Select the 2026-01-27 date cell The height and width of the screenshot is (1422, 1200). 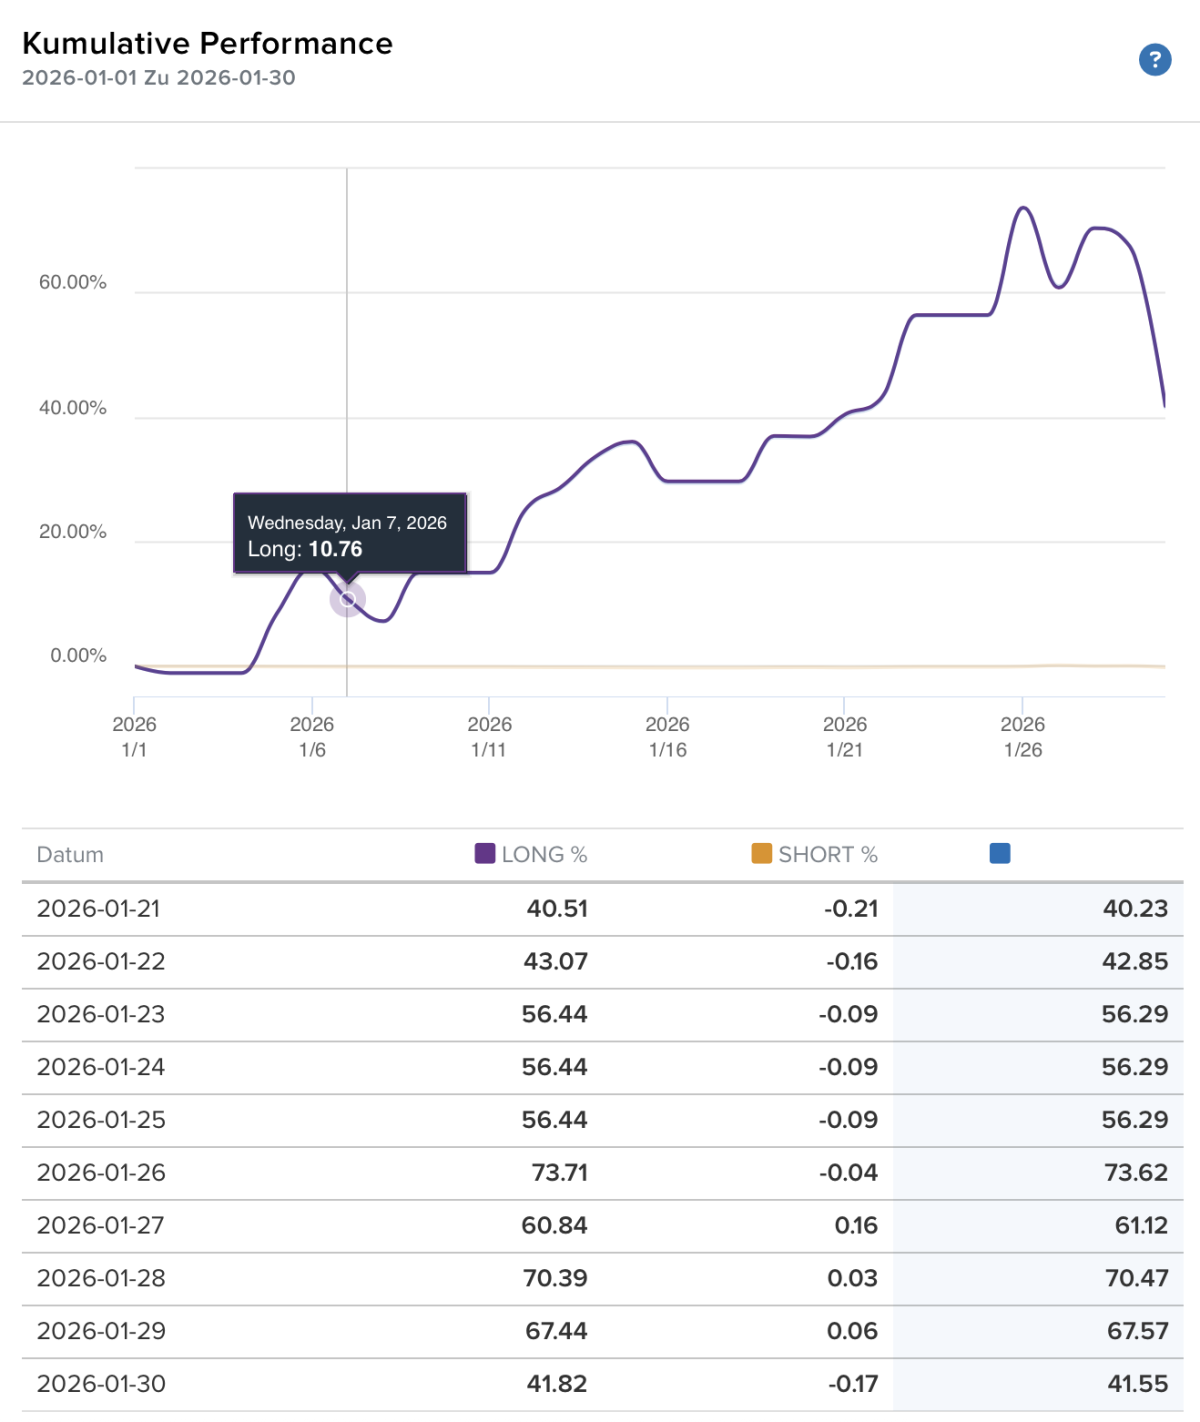click(x=101, y=1226)
